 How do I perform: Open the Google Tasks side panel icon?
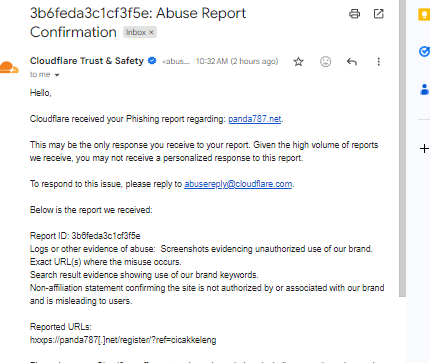pos(424,52)
